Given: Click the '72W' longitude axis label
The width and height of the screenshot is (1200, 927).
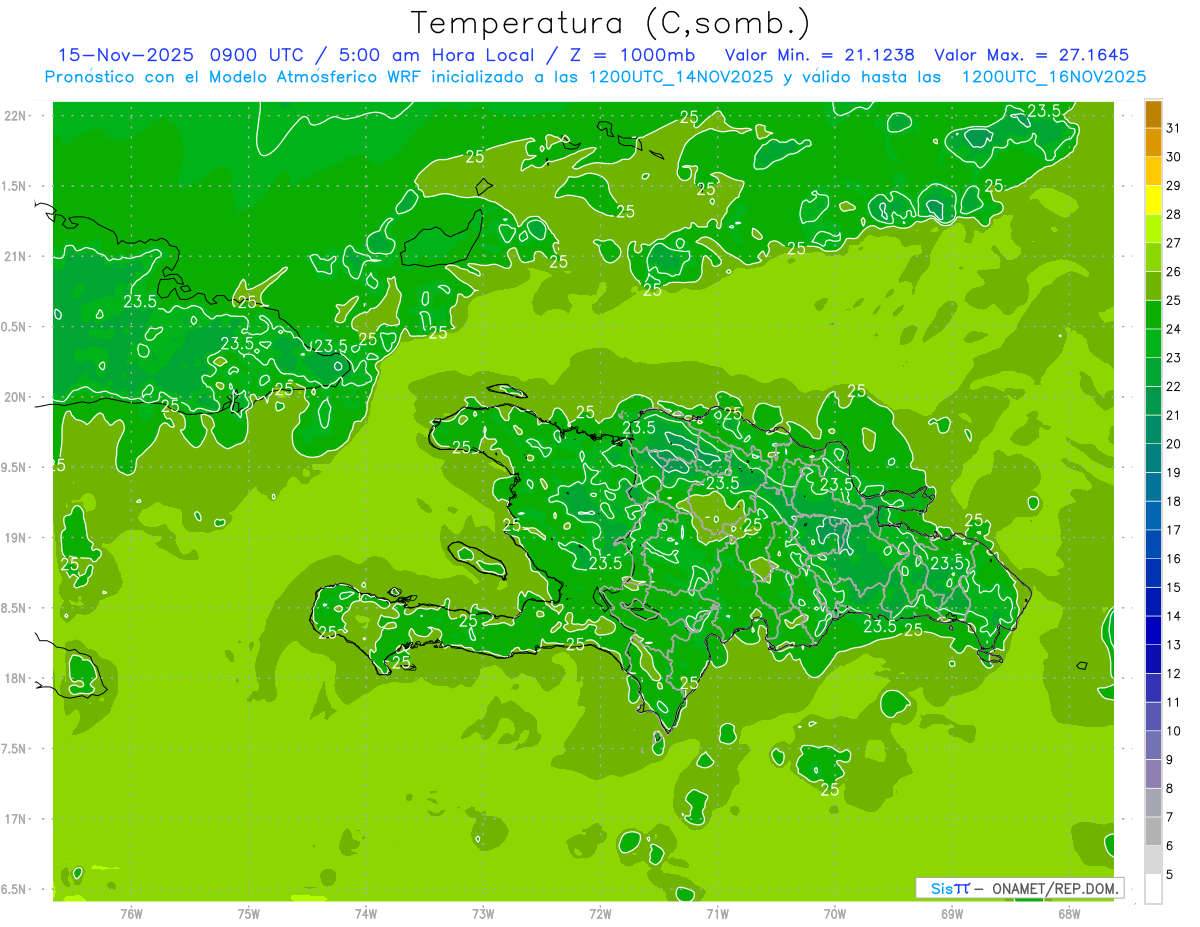Looking at the screenshot, I should pos(600,913).
